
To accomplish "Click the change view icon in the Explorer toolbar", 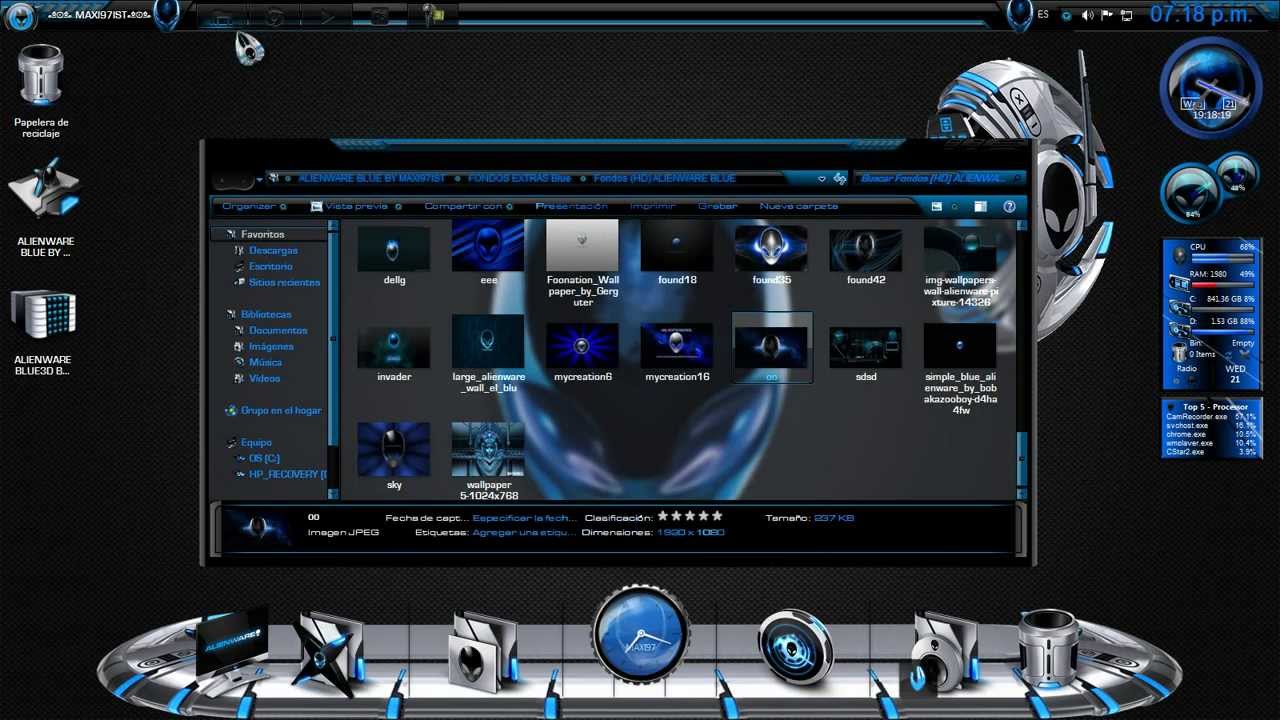I will click(936, 207).
